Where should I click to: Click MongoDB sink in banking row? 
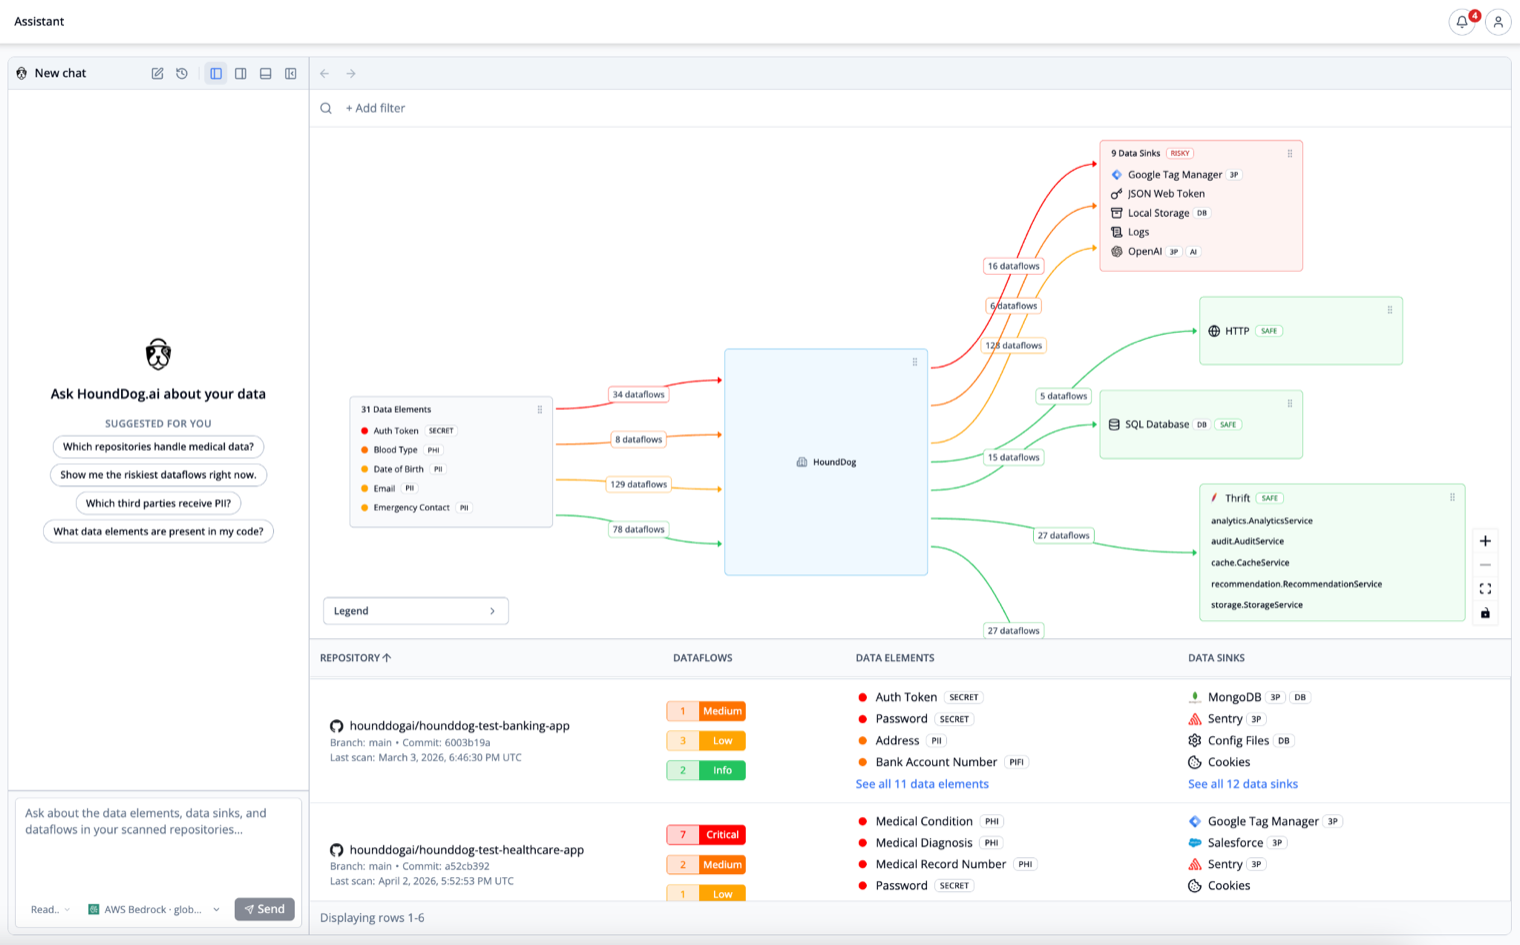point(1234,697)
